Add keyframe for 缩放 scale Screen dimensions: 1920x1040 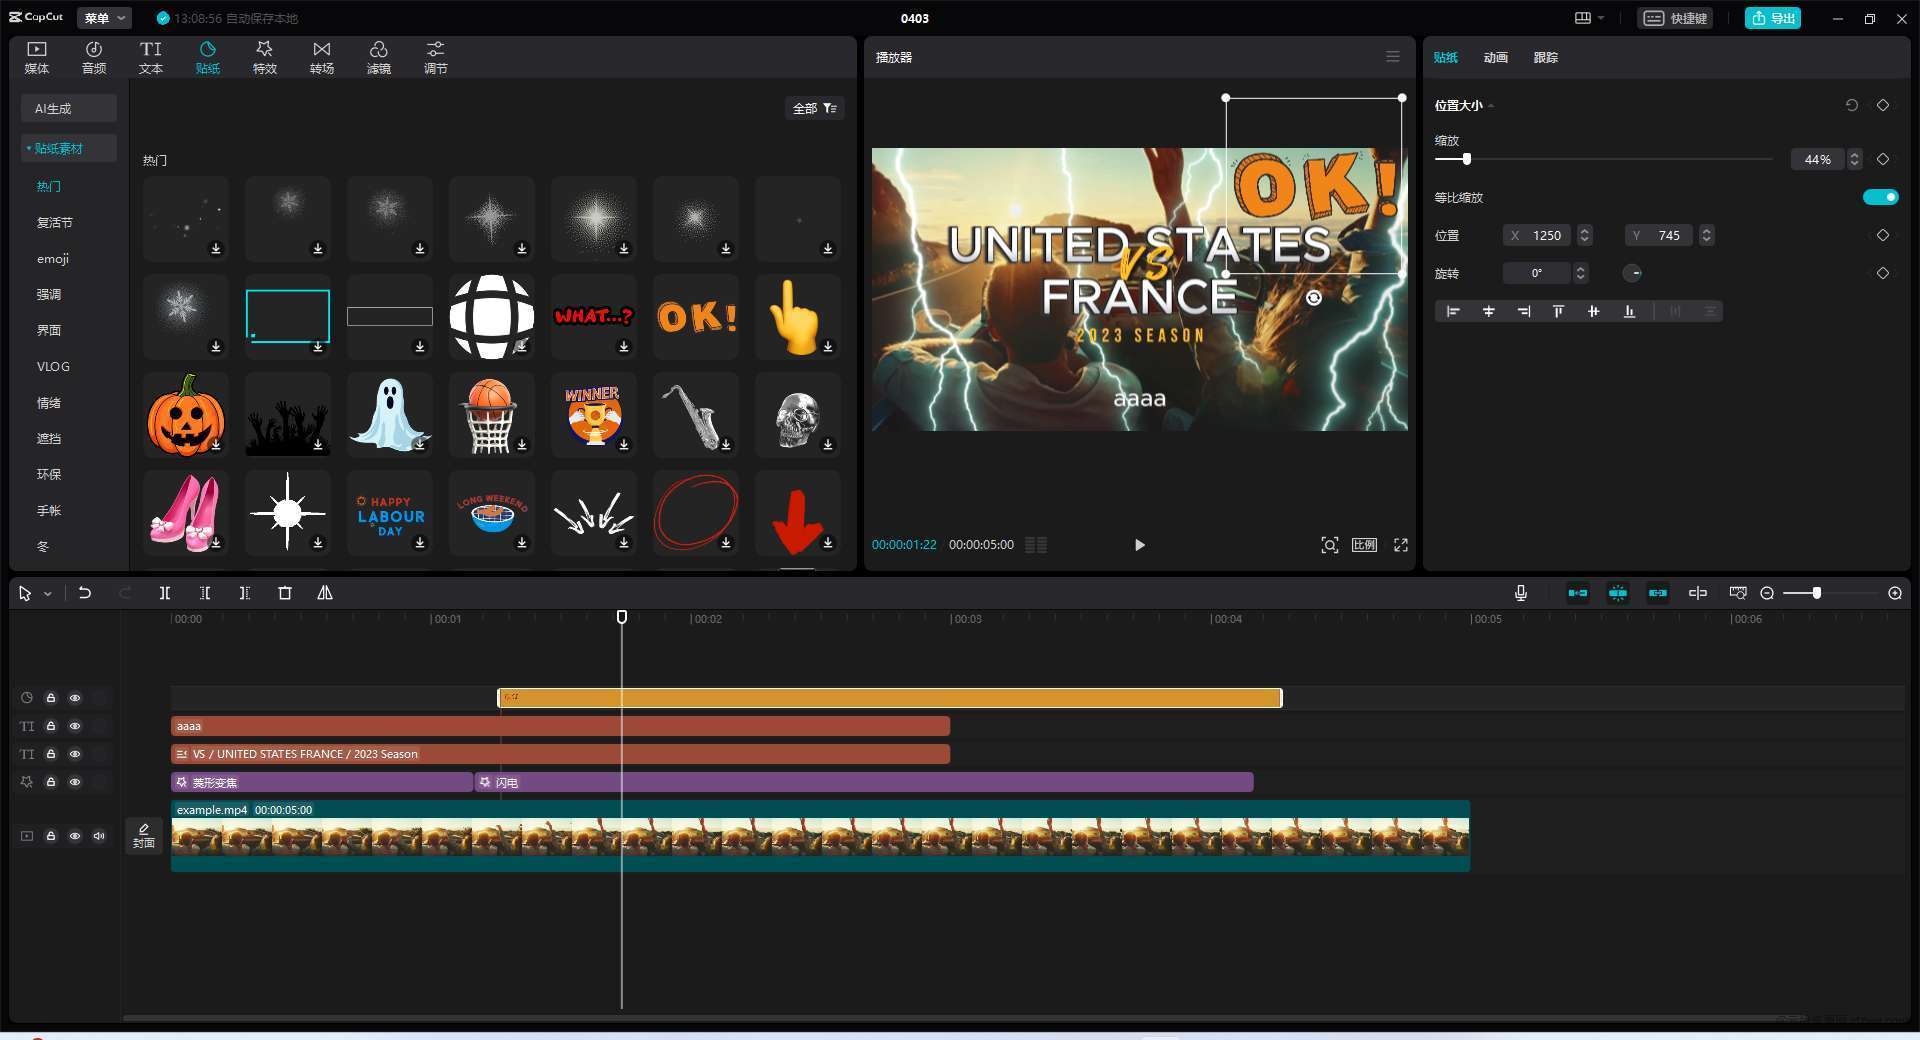coord(1883,159)
